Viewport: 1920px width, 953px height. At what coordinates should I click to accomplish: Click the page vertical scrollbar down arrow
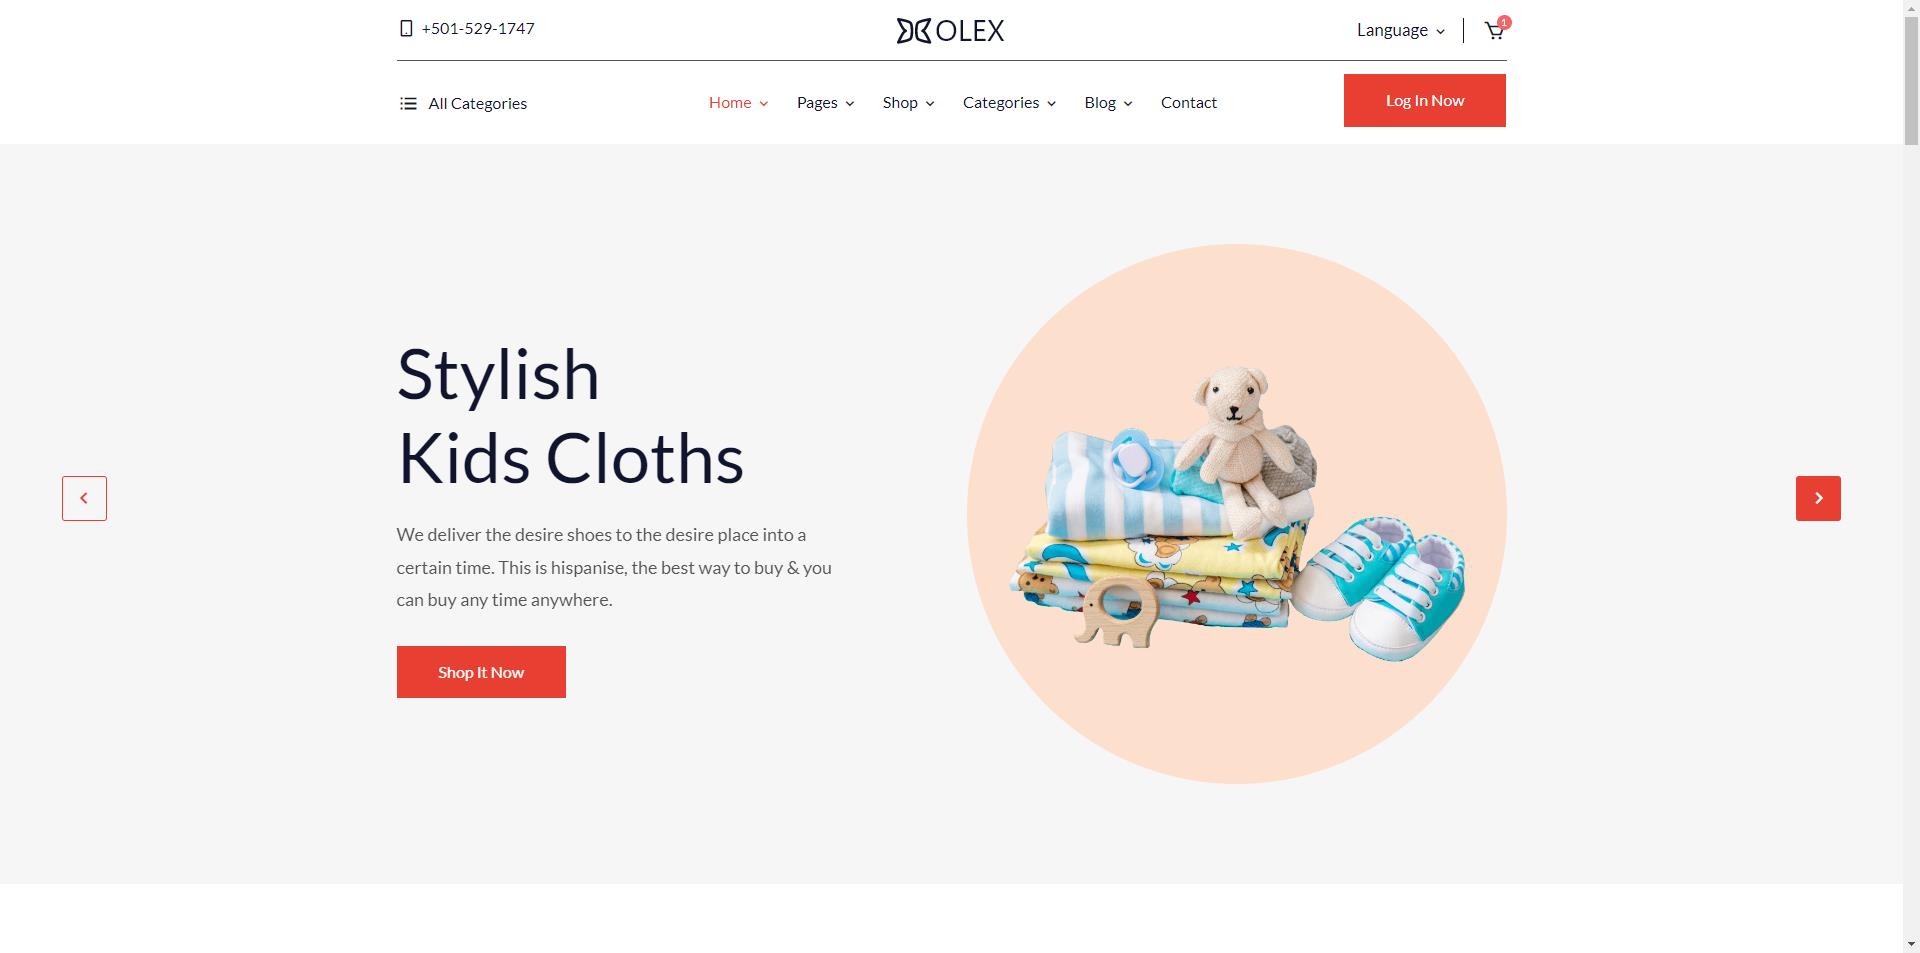(x=1911, y=944)
